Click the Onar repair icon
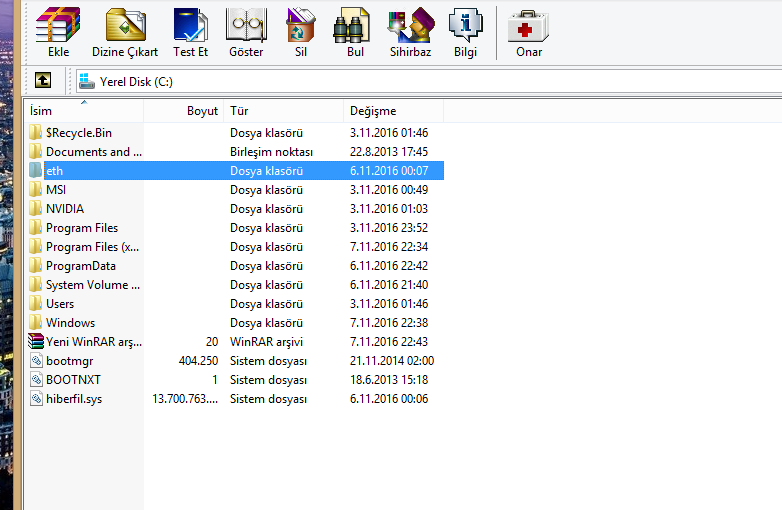The width and height of the screenshot is (782, 510). tap(528, 26)
